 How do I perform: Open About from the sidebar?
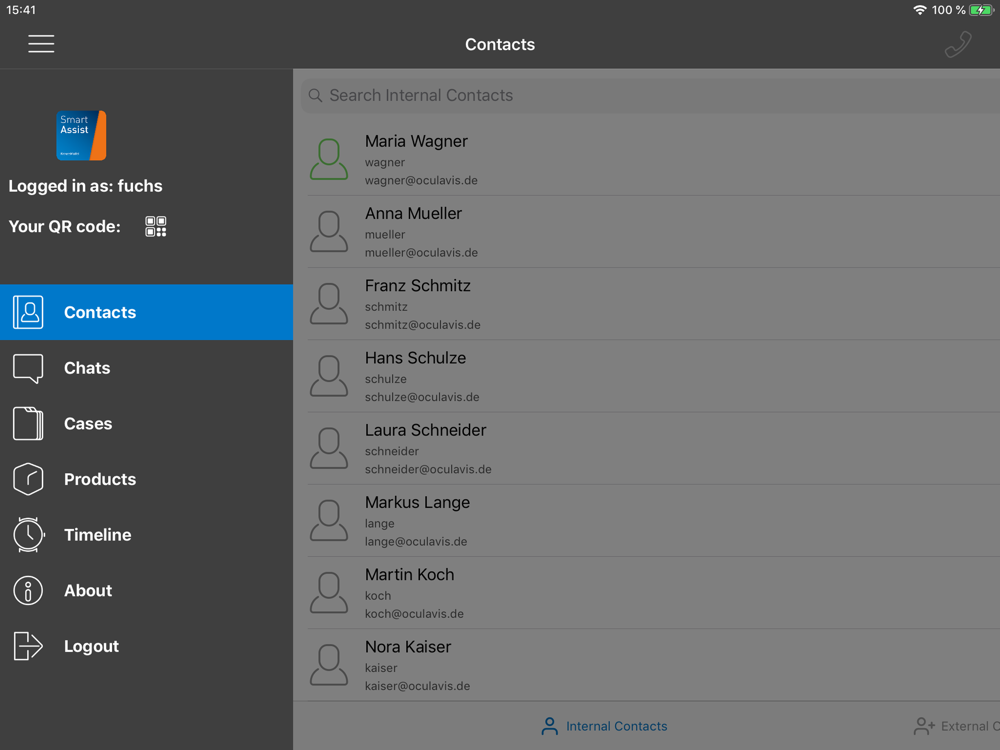tap(147, 591)
